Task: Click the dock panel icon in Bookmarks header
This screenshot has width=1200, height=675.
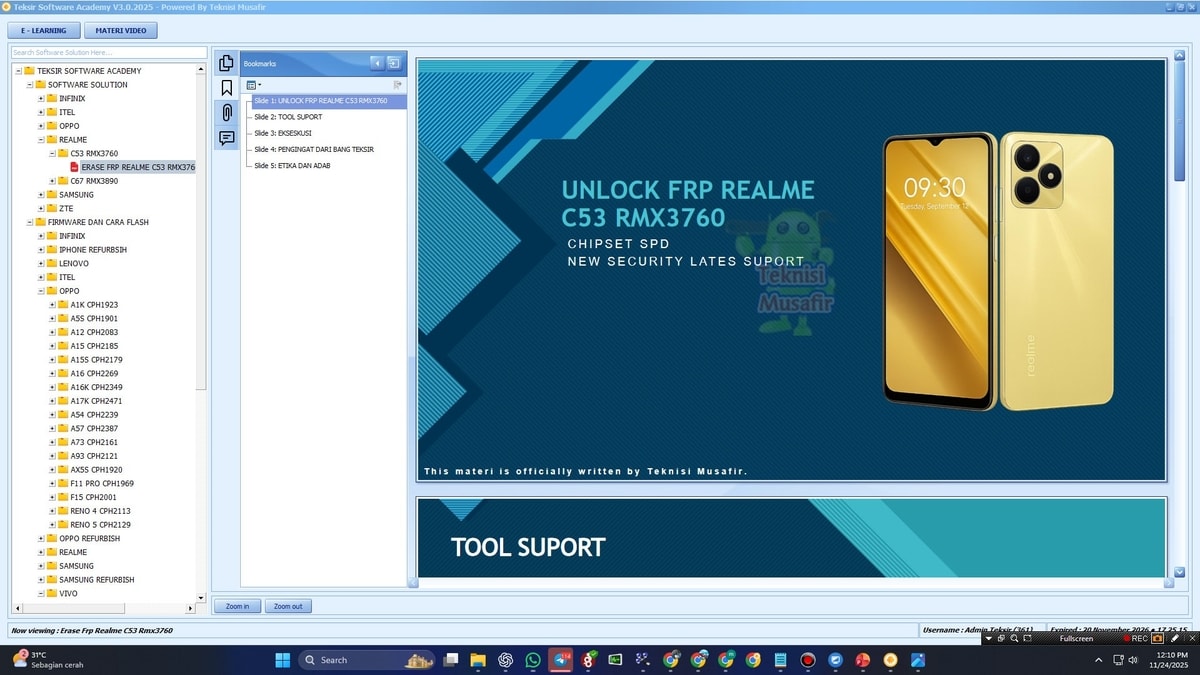Action: click(395, 63)
